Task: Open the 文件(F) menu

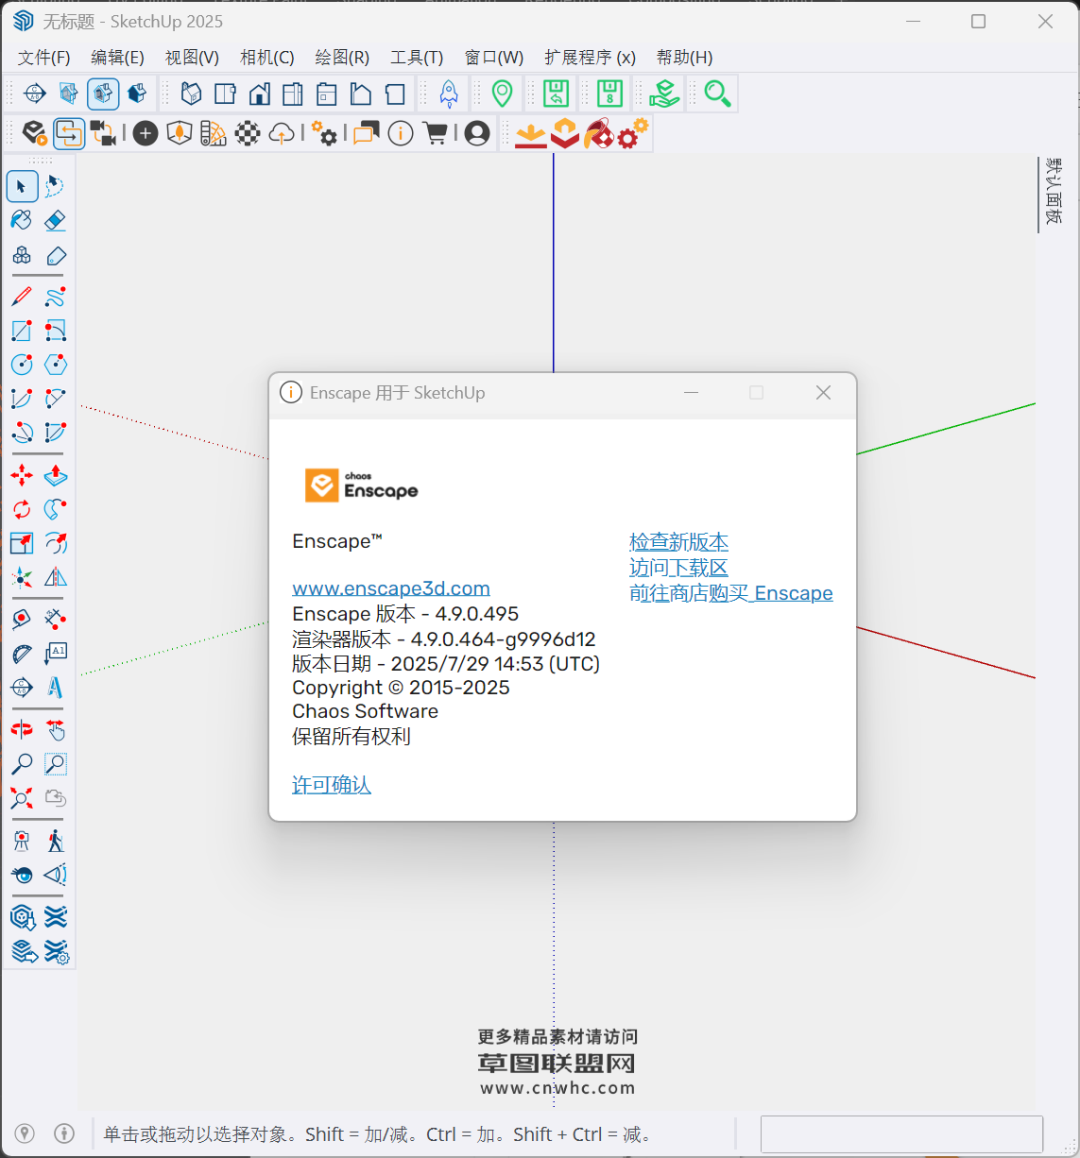Action: coord(44,58)
